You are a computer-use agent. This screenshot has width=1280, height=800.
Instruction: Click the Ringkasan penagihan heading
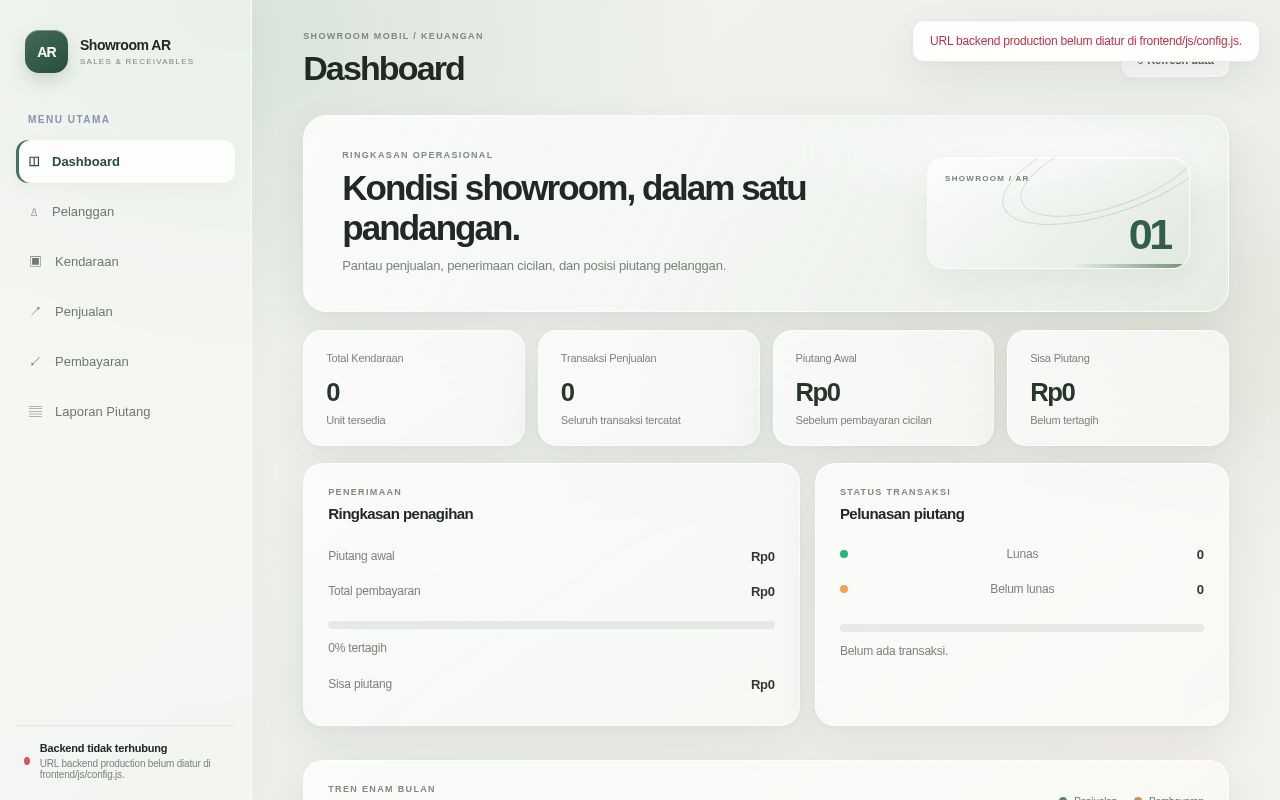tap(401, 514)
